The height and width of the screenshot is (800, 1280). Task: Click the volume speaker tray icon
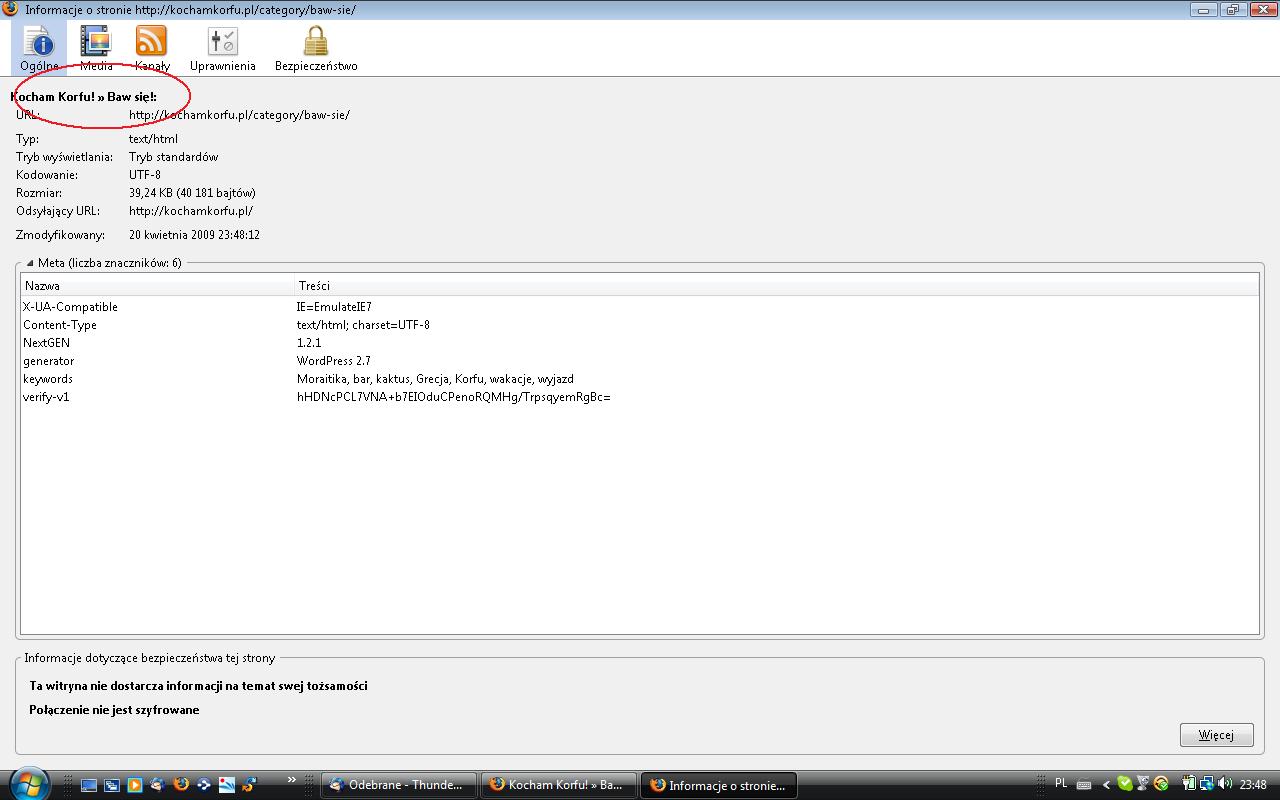1225,784
